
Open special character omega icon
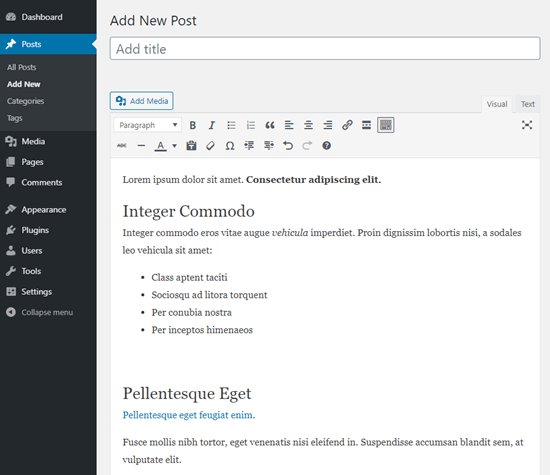(x=230, y=146)
